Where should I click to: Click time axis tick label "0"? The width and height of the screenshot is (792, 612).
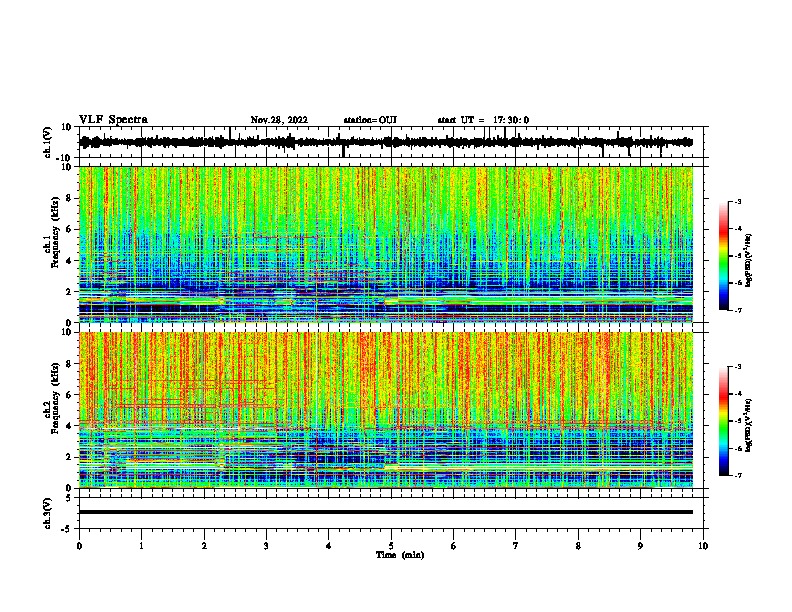pos(79,546)
